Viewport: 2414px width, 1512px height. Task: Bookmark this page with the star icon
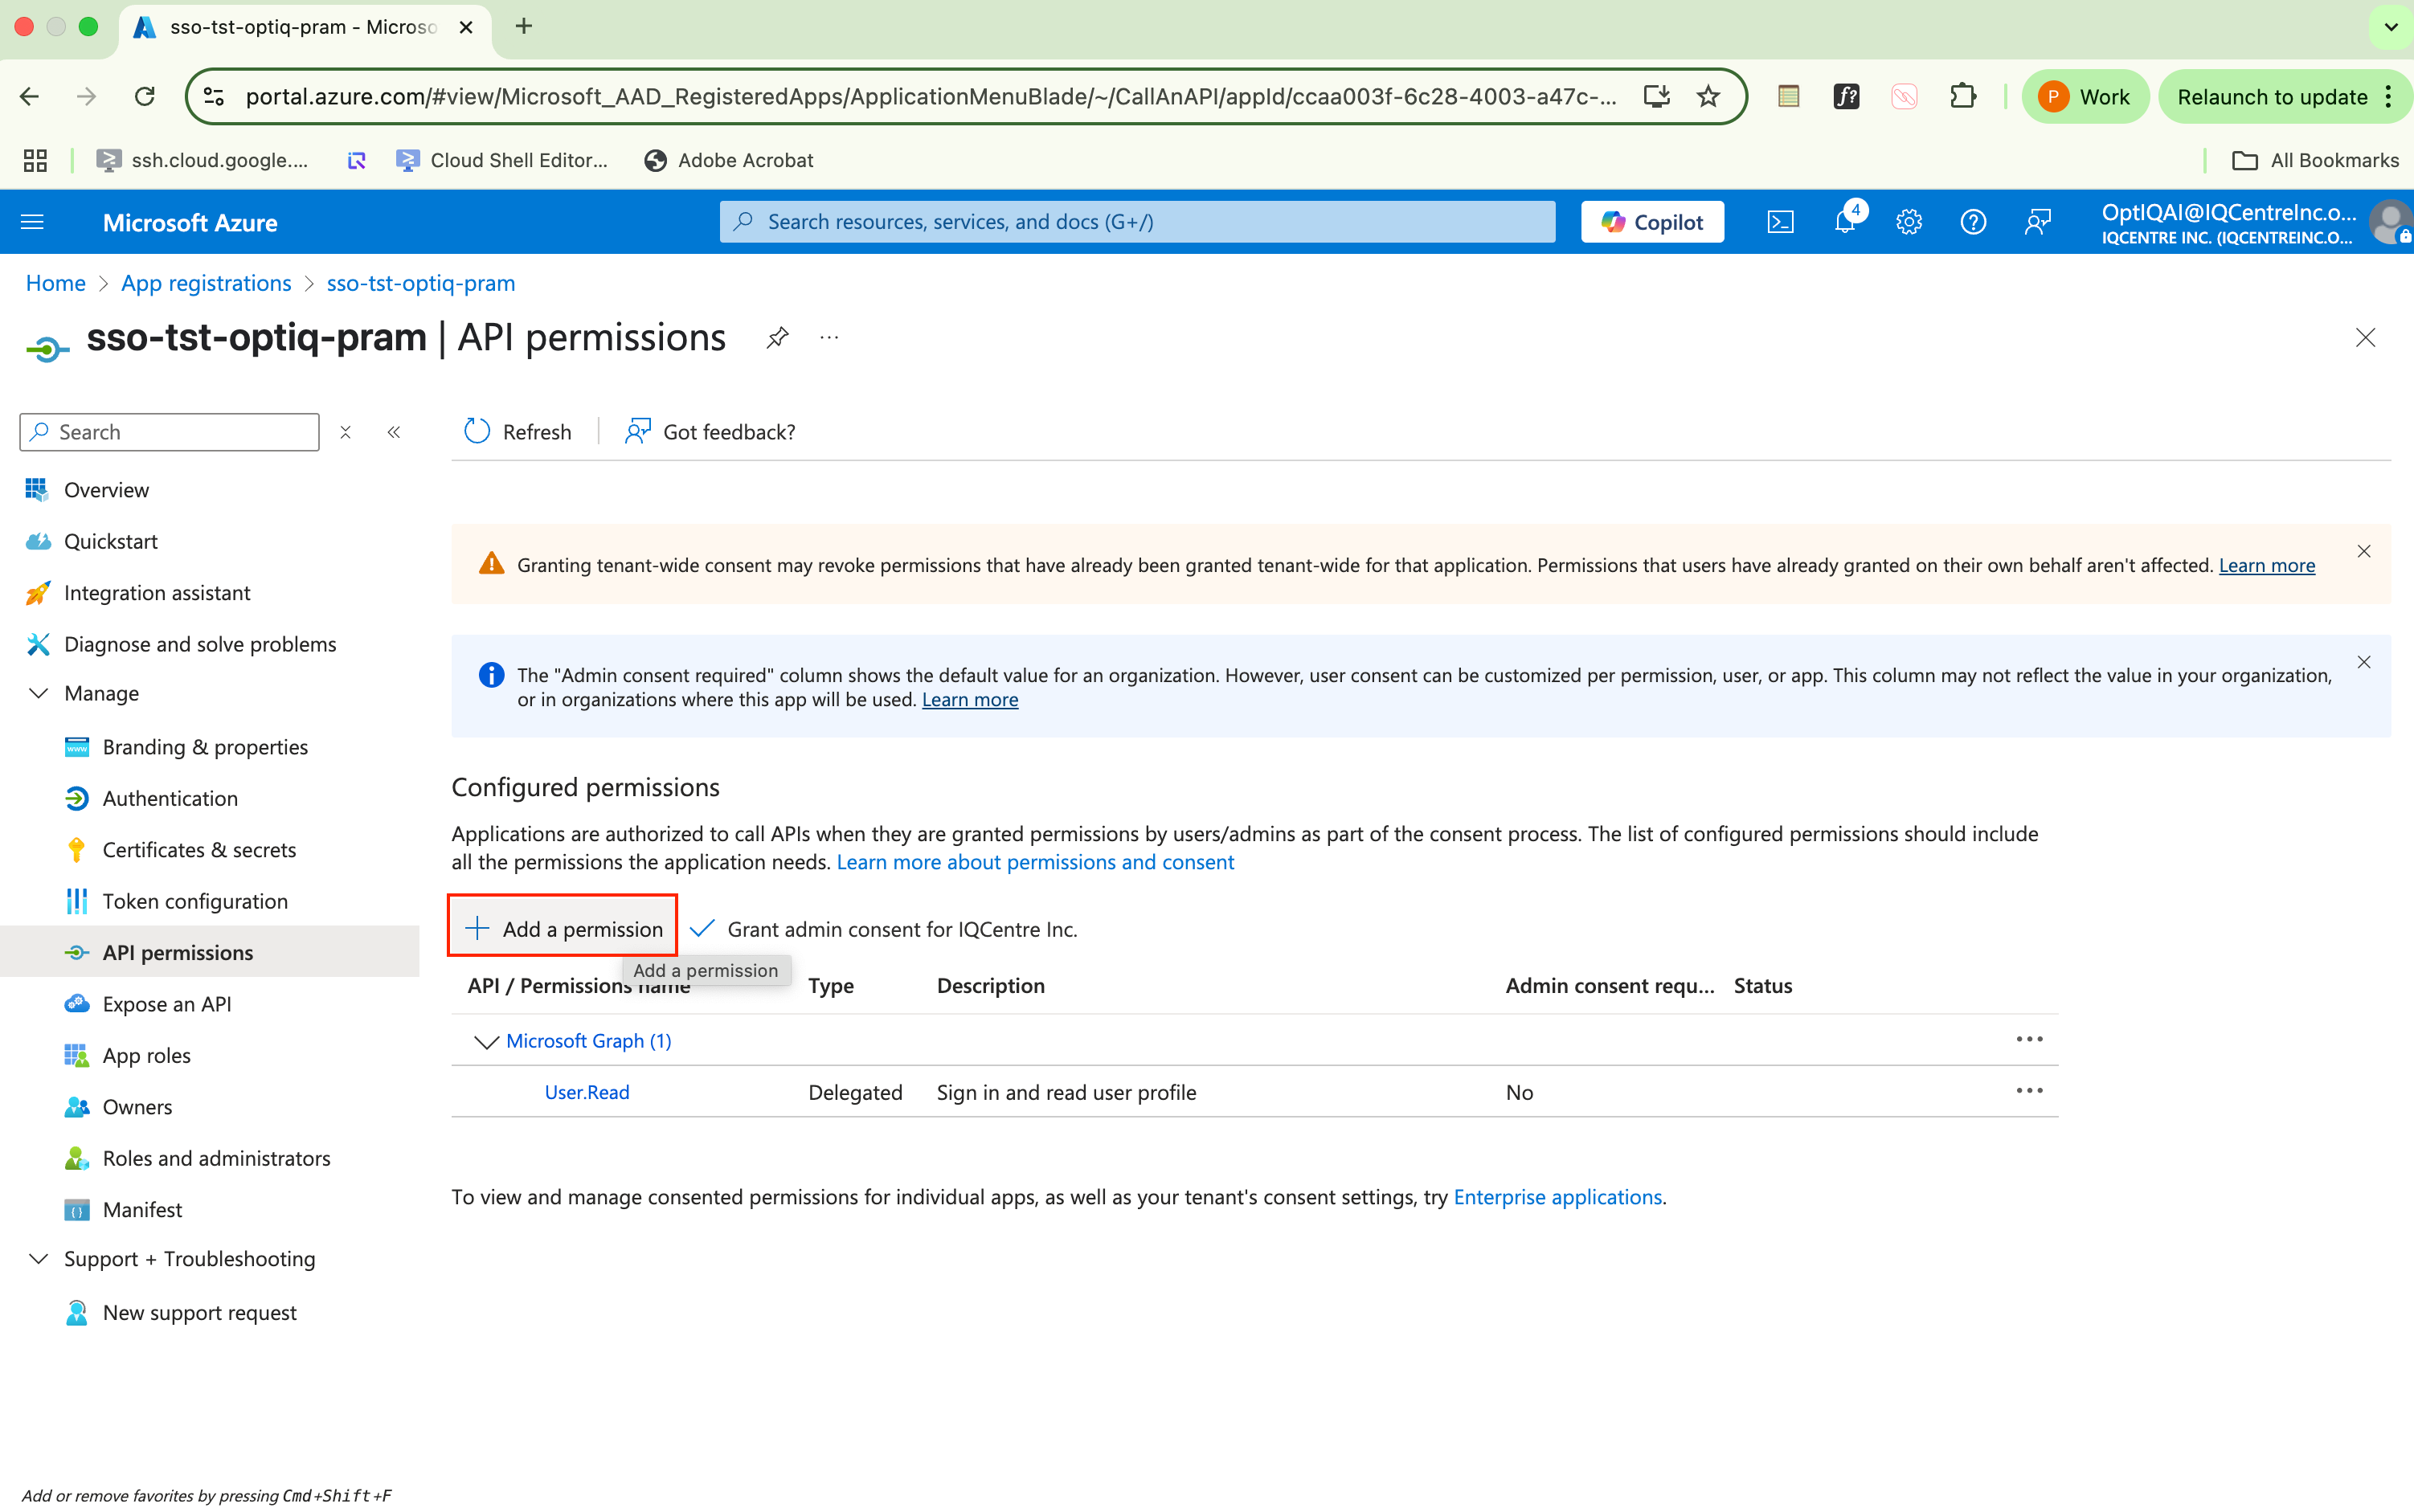coord(1708,96)
